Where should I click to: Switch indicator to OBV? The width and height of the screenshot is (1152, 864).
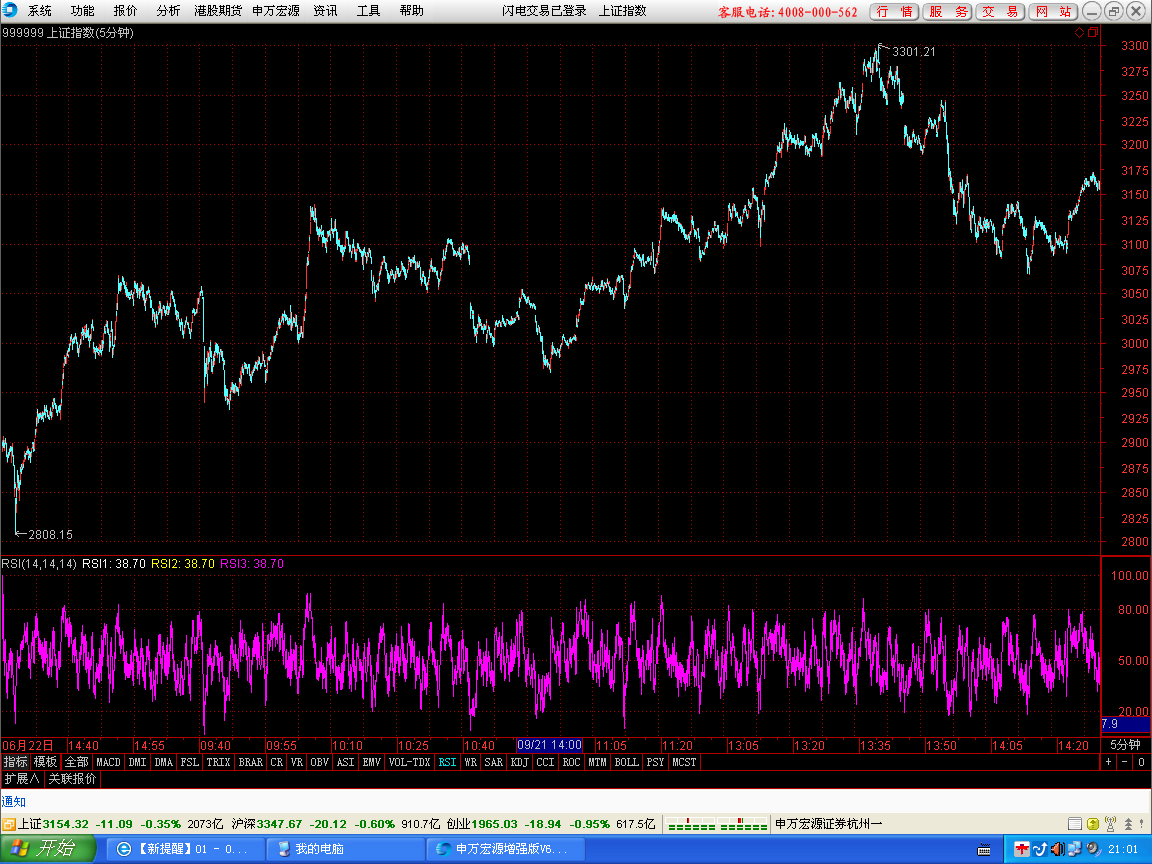320,762
